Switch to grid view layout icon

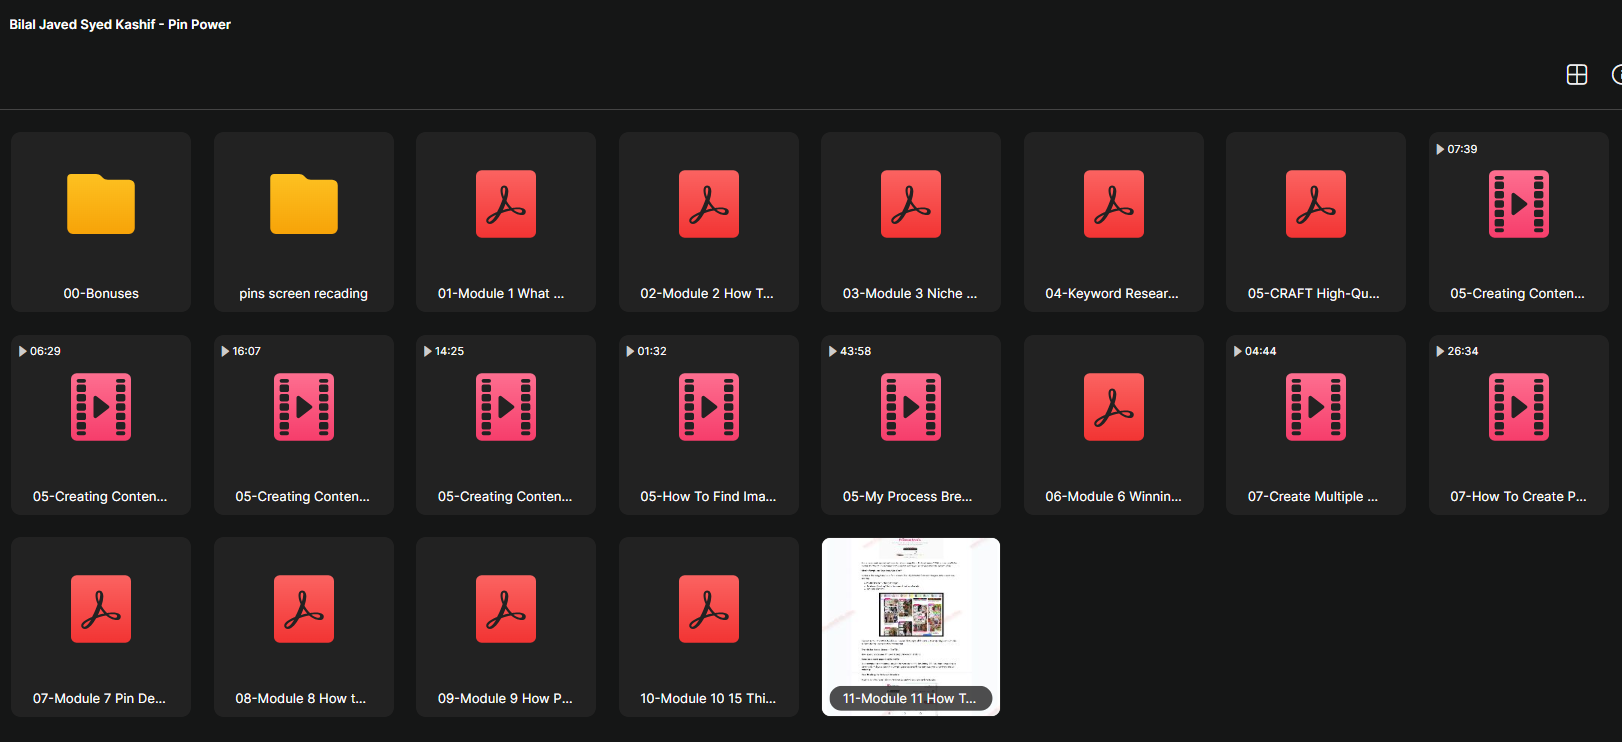1577,75
